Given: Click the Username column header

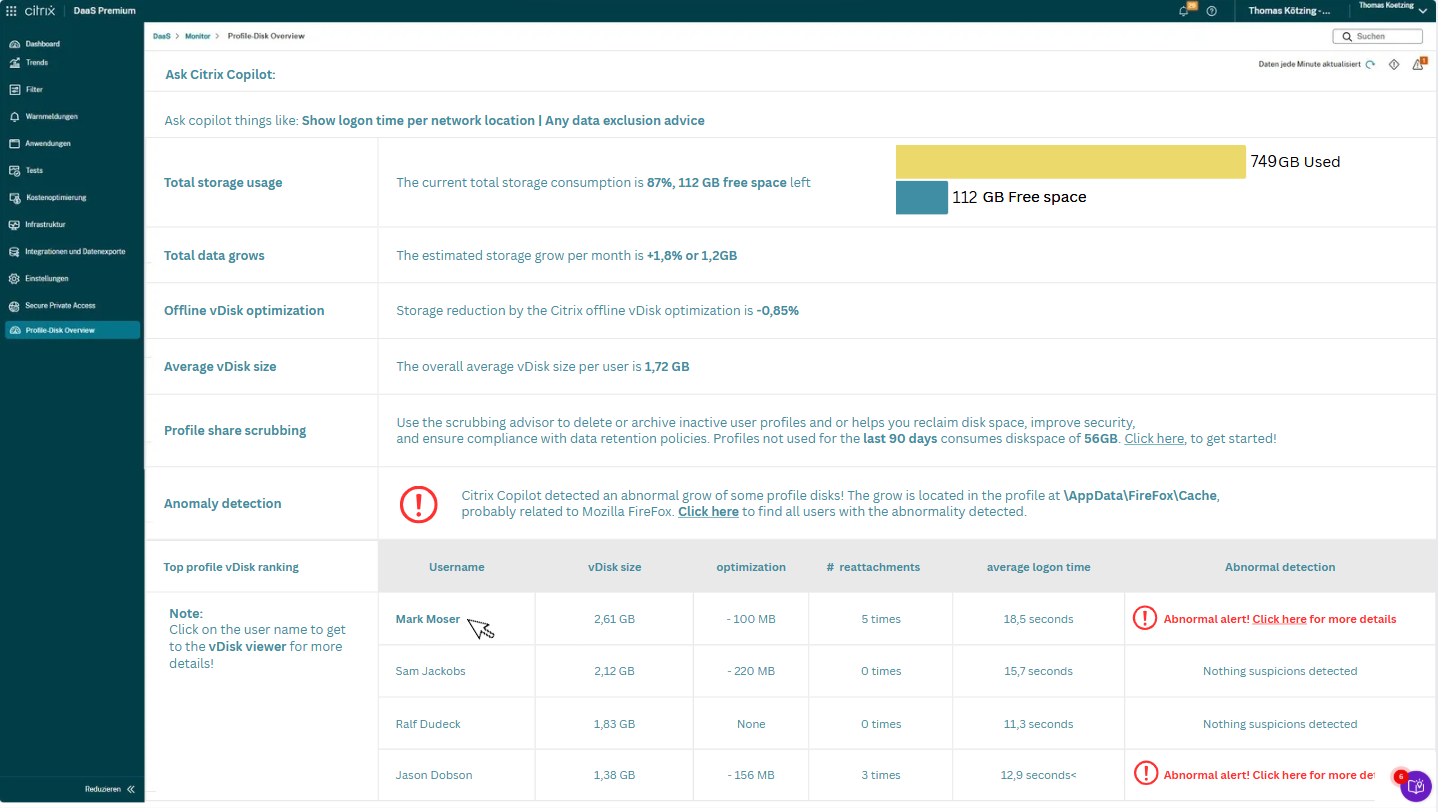Looking at the screenshot, I should click(457, 567).
